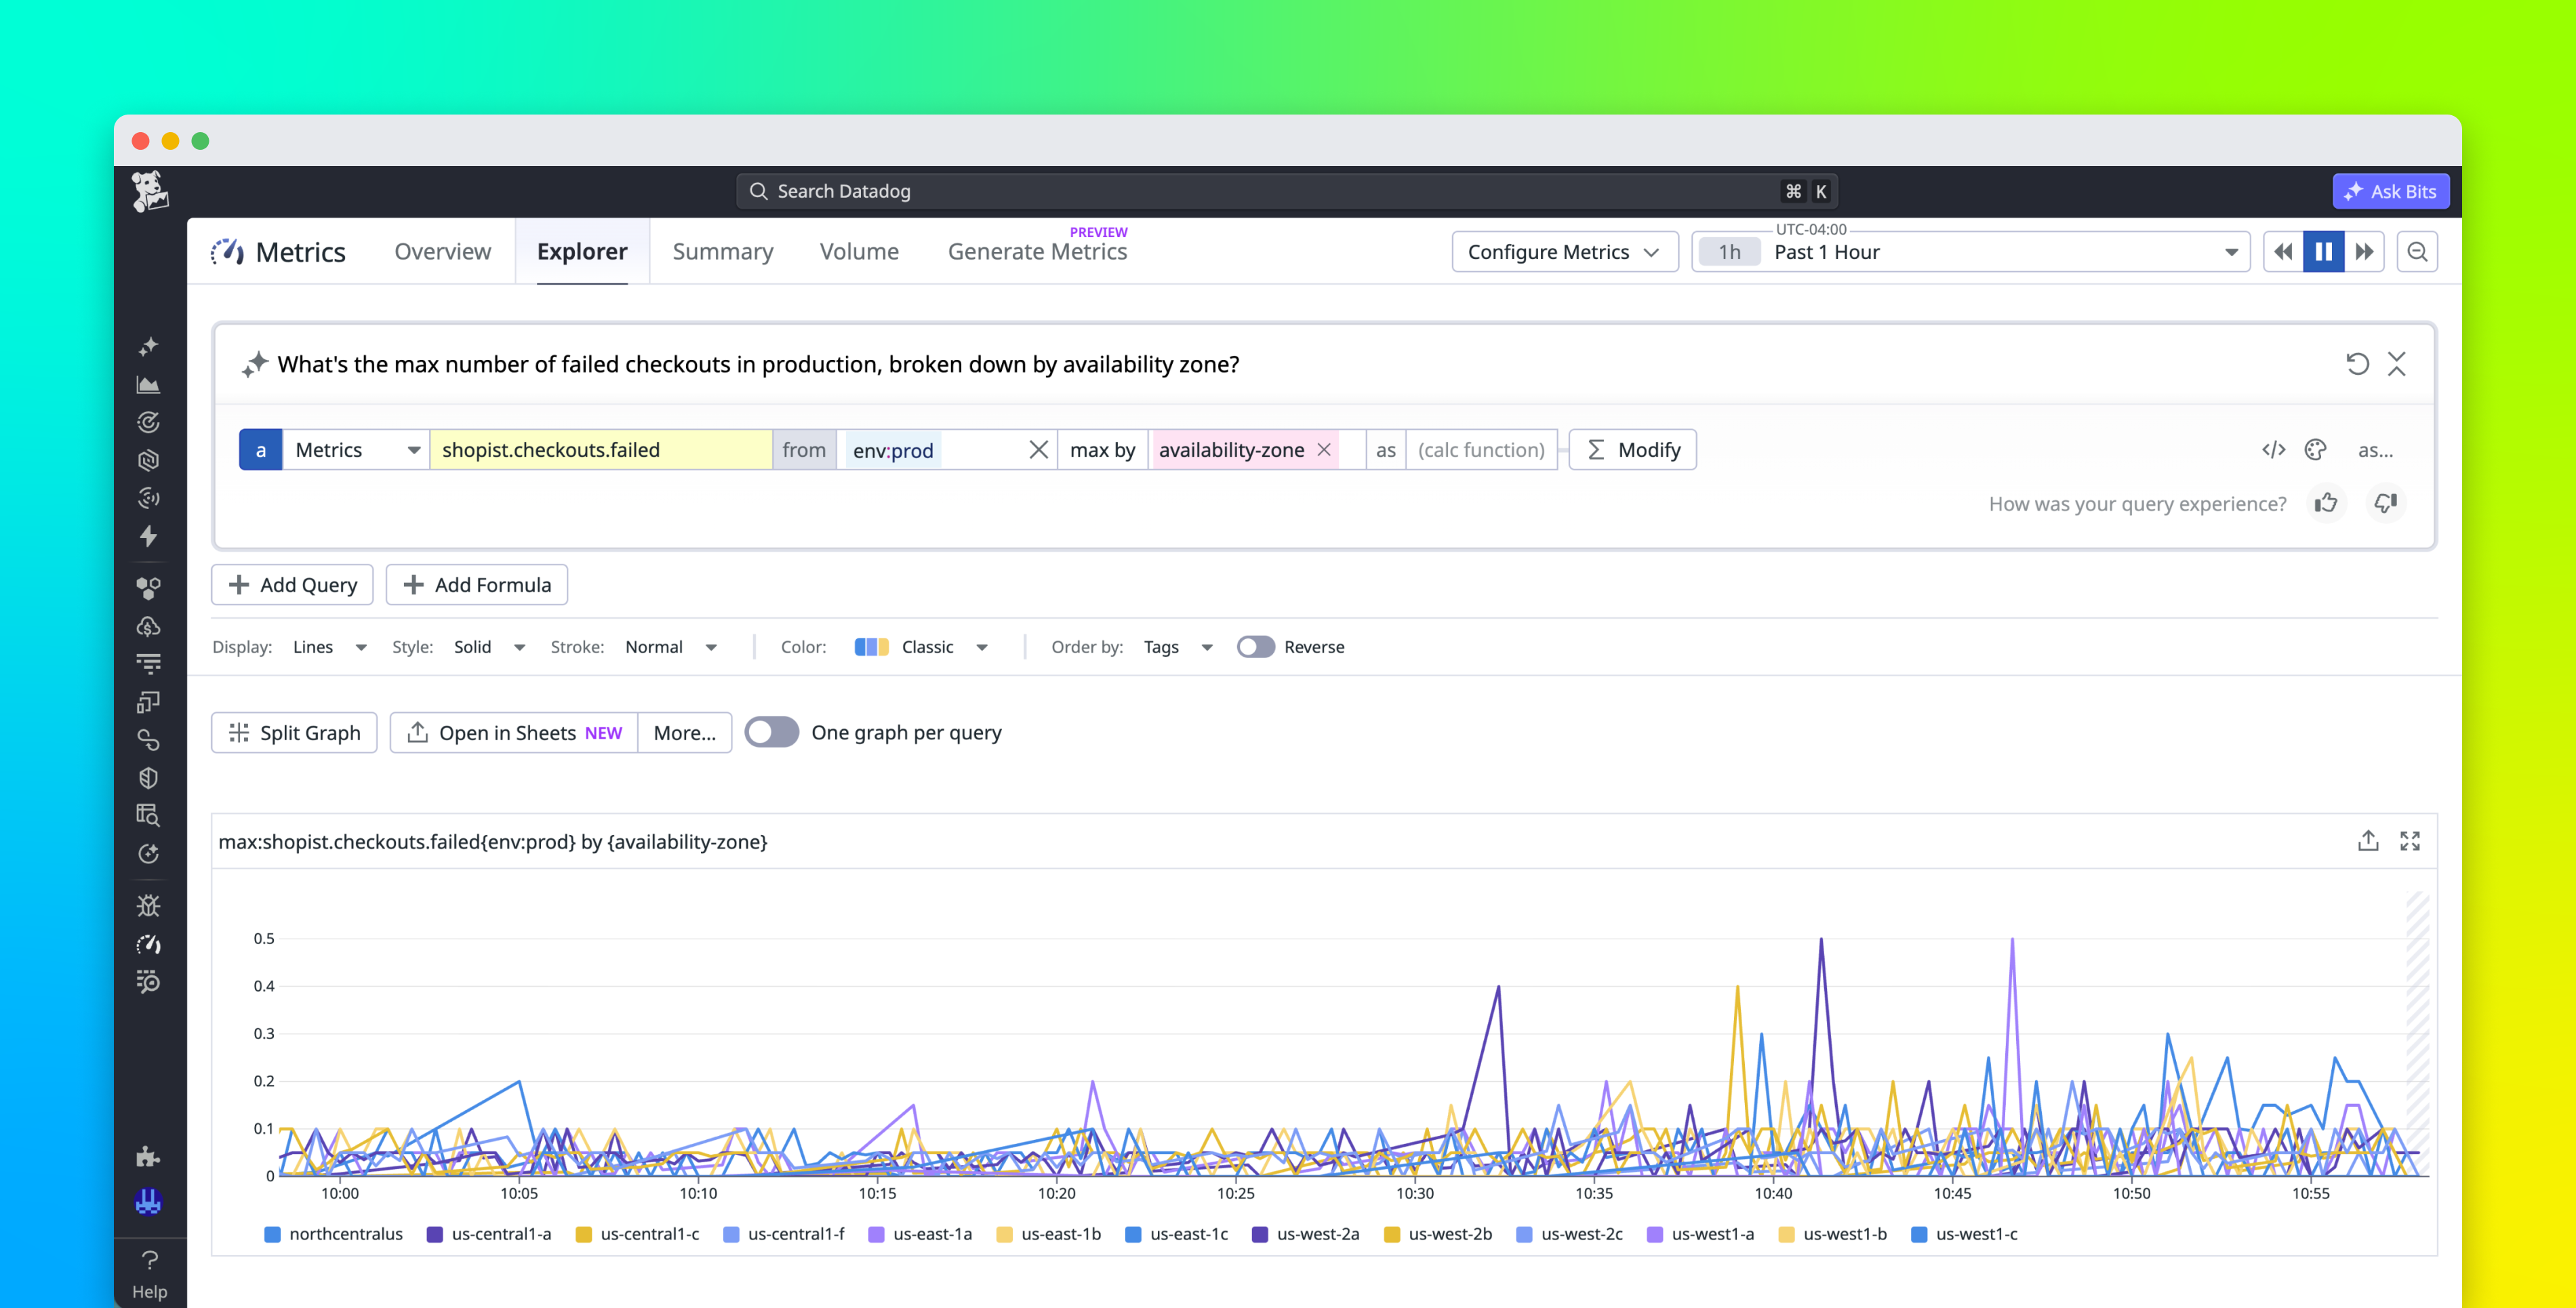Viewport: 2576px width, 1308px height.
Task: Switch to the Summary tab
Action: (x=723, y=252)
